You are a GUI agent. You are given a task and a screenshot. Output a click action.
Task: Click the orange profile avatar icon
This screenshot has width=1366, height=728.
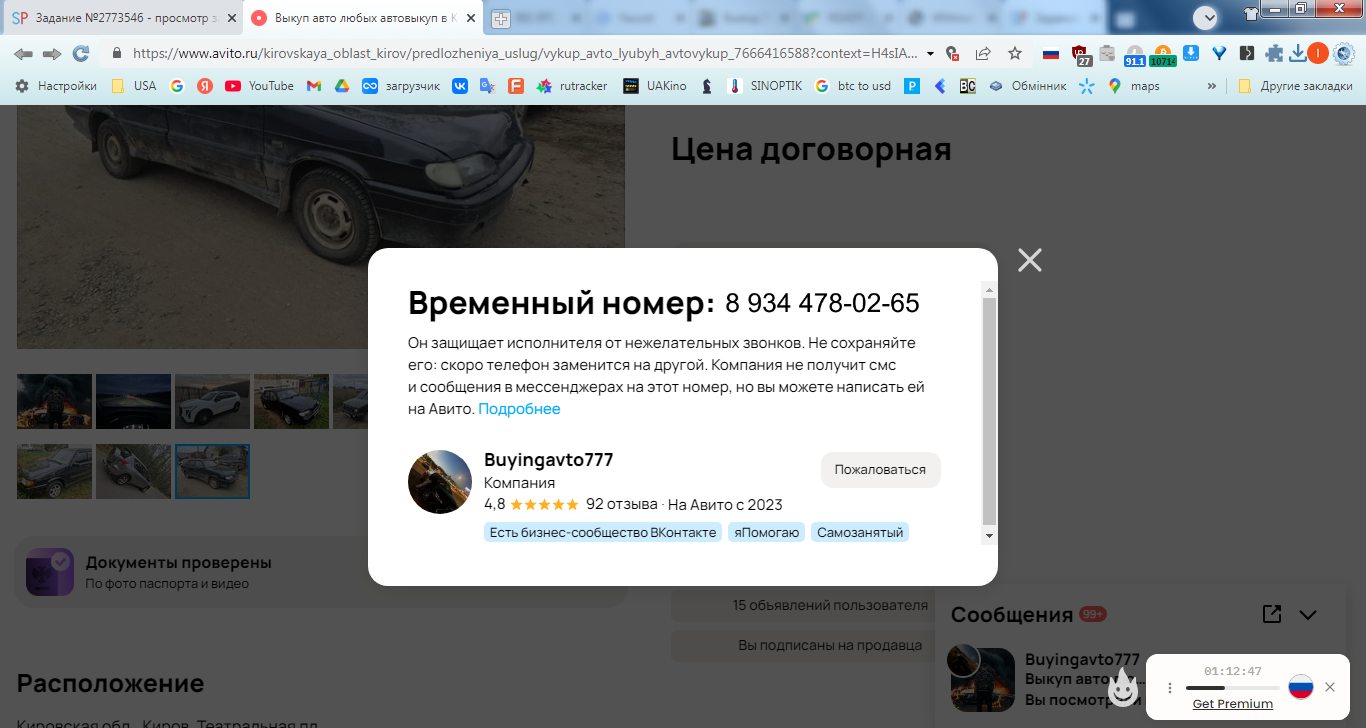coord(1318,54)
